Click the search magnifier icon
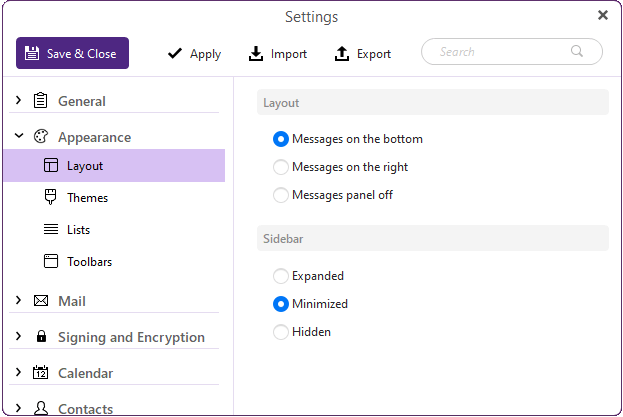 pos(577,52)
